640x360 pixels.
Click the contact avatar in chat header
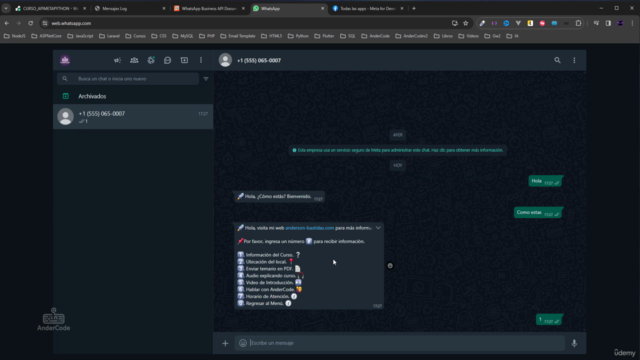(225, 60)
